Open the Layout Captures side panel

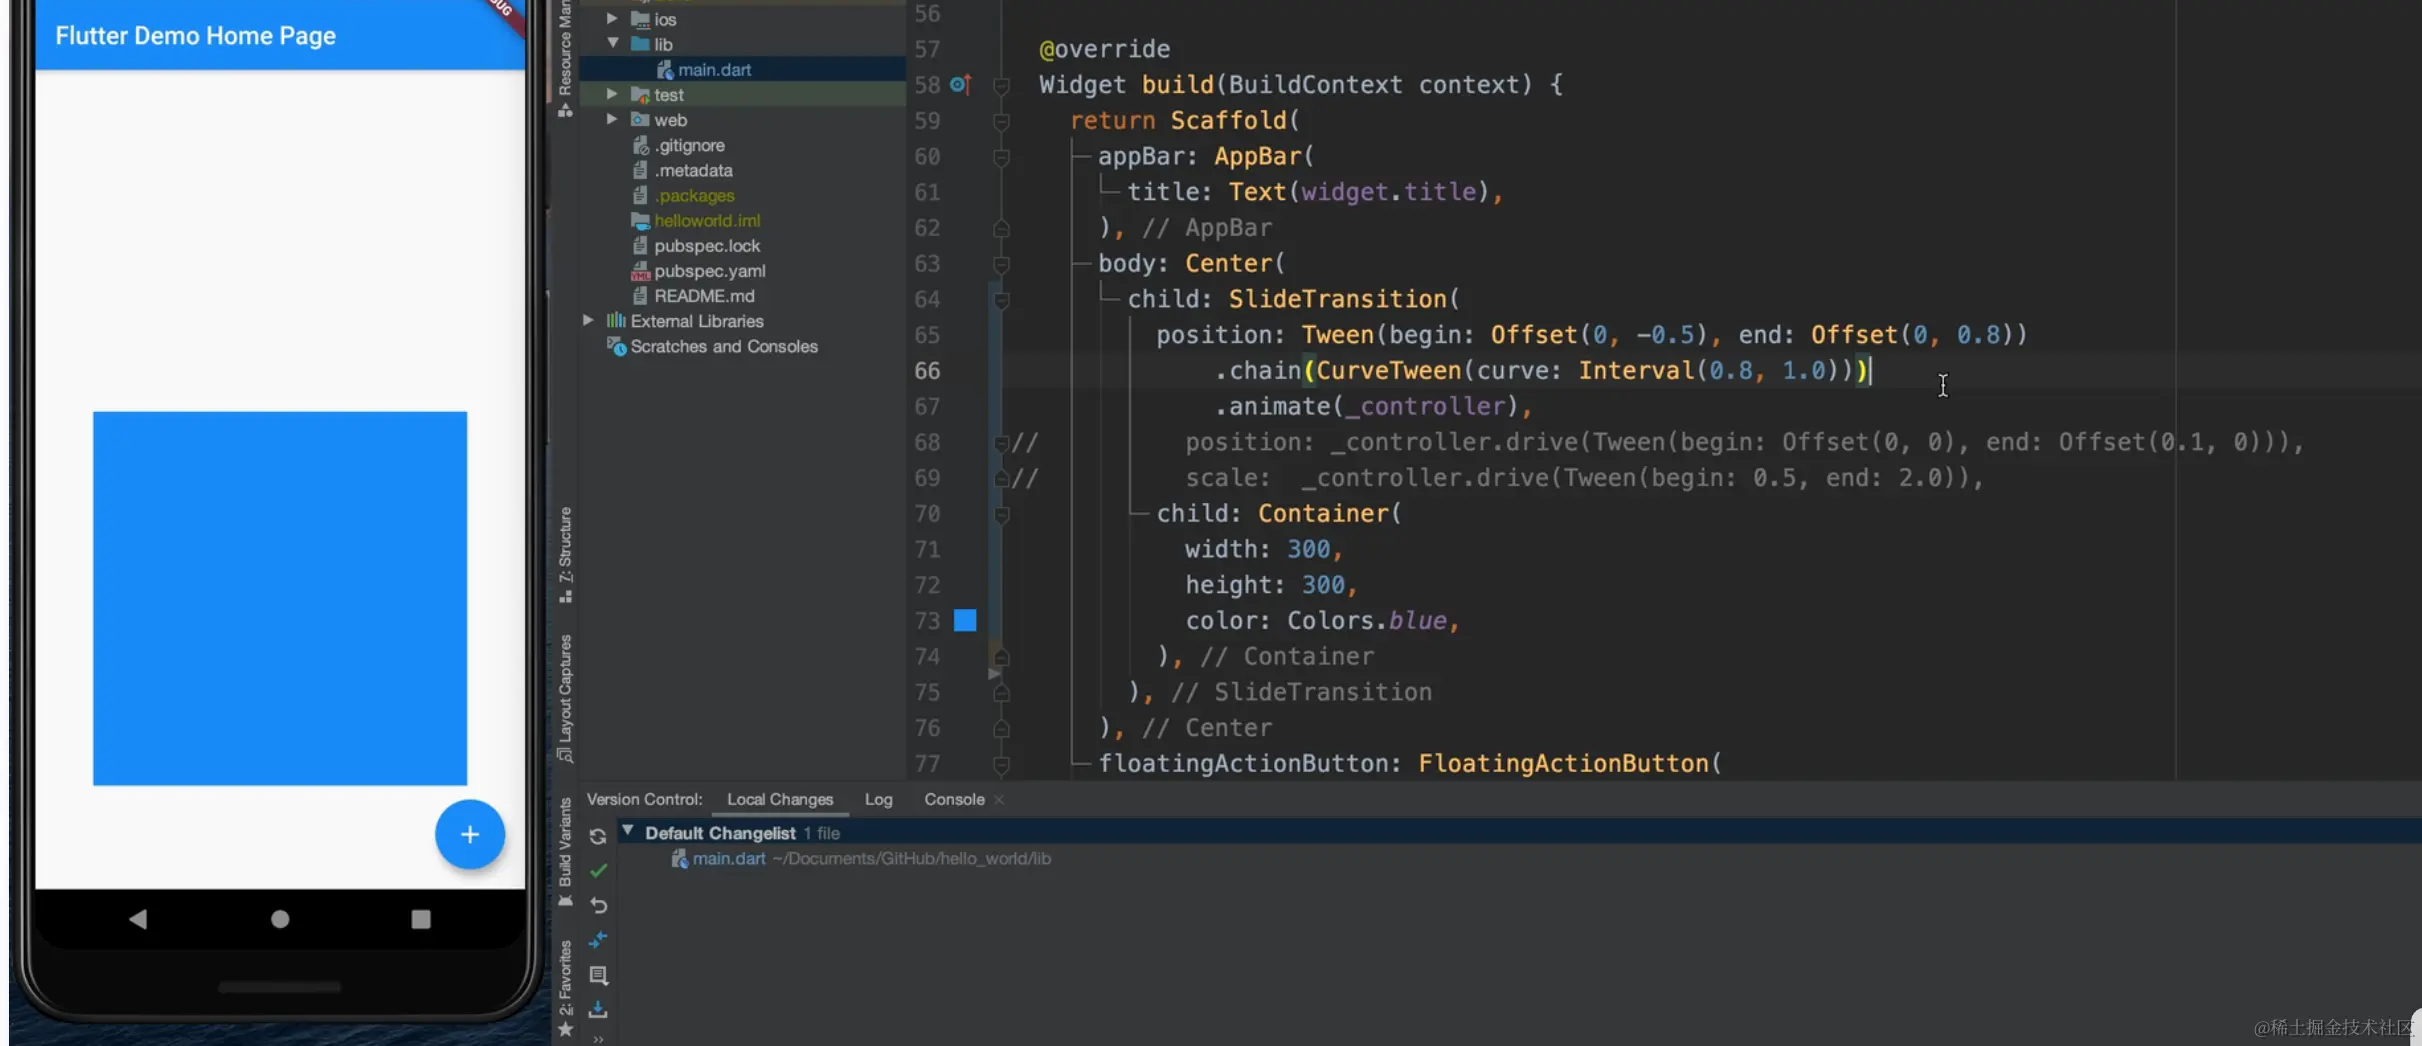point(565,698)
